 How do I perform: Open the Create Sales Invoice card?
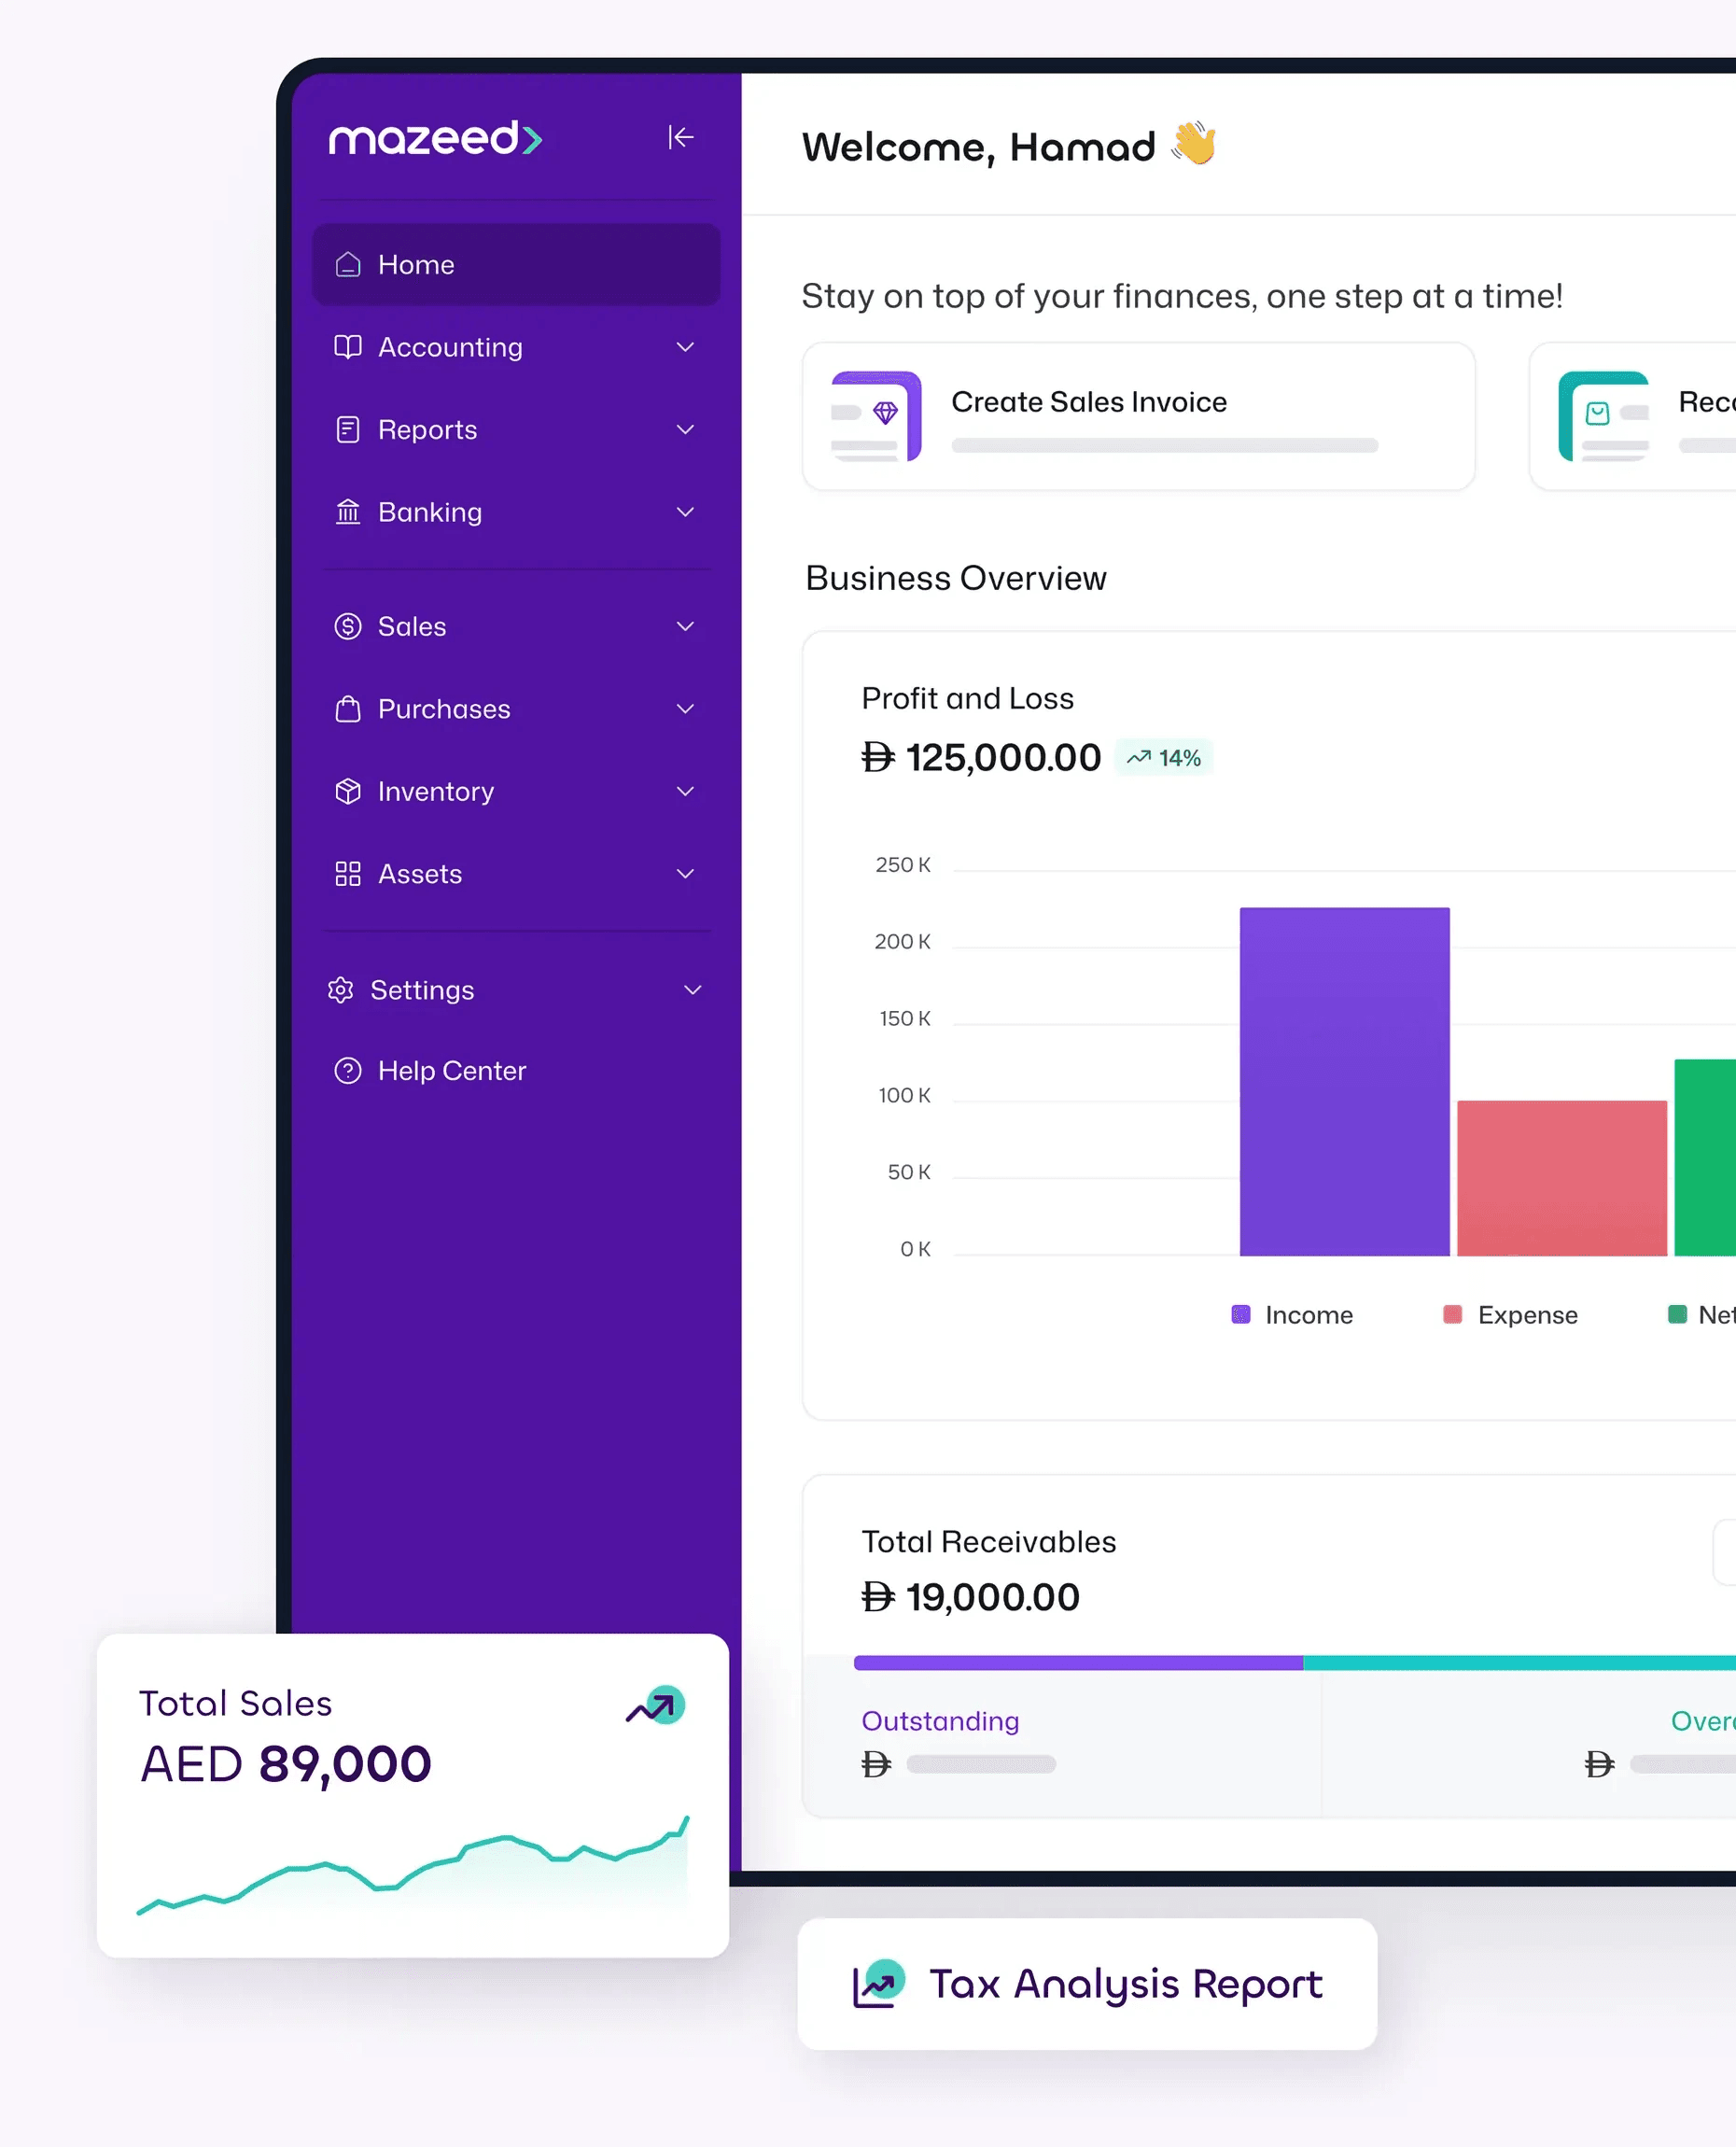1138,416
